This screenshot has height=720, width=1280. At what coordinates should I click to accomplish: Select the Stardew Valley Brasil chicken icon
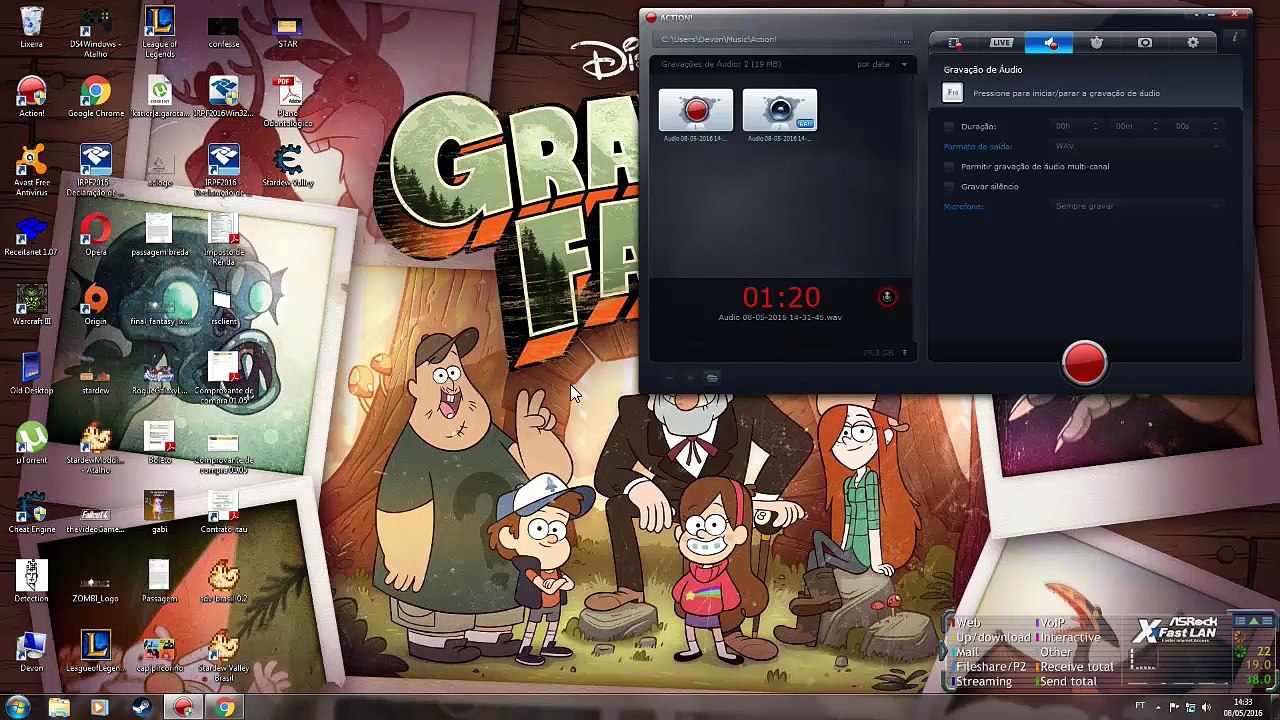point(223,655)
